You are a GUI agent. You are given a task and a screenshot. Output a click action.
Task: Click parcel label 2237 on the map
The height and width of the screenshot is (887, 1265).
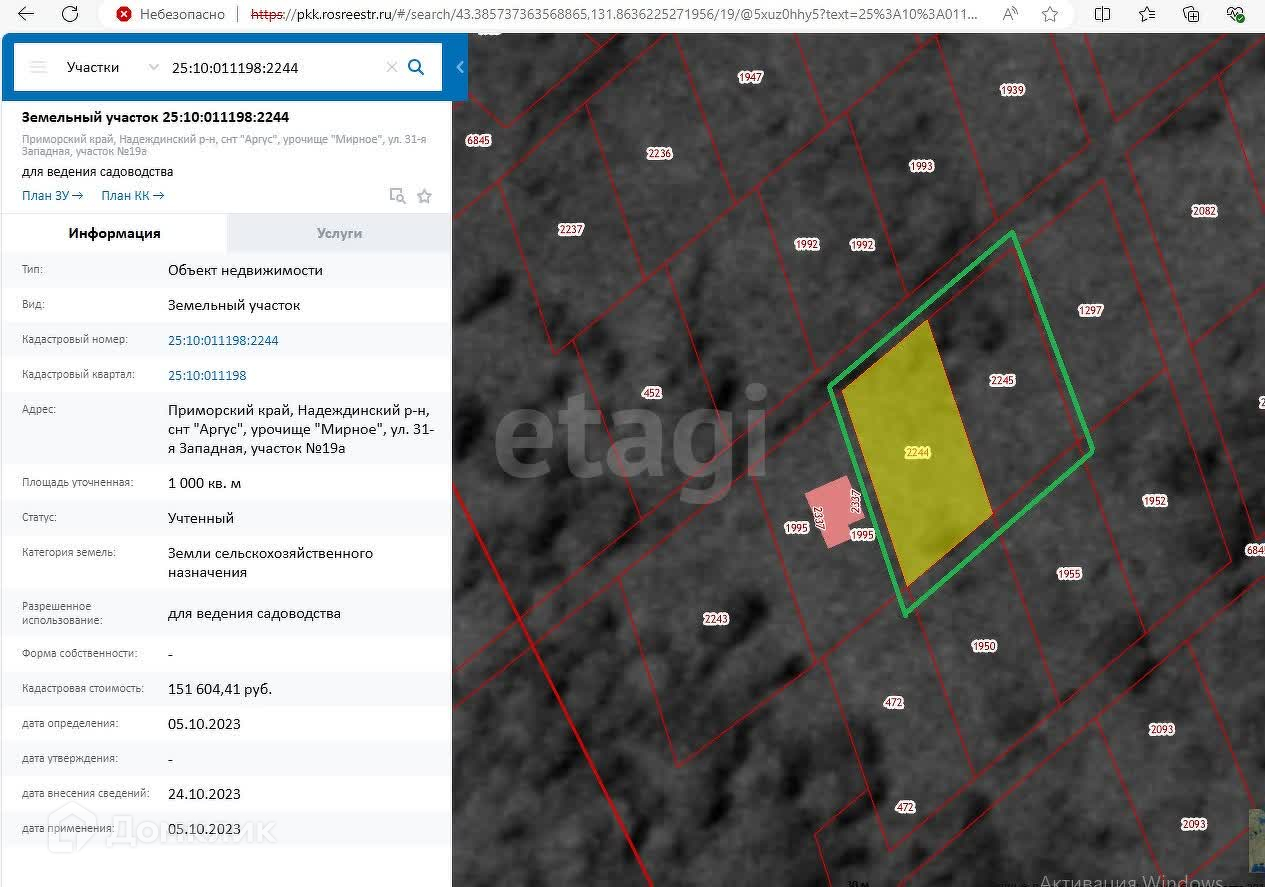[x=570, y=229]
